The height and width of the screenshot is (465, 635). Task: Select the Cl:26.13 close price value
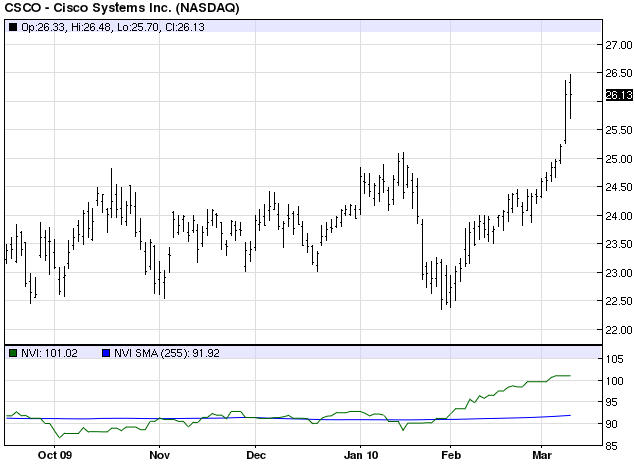coord(185,27)
